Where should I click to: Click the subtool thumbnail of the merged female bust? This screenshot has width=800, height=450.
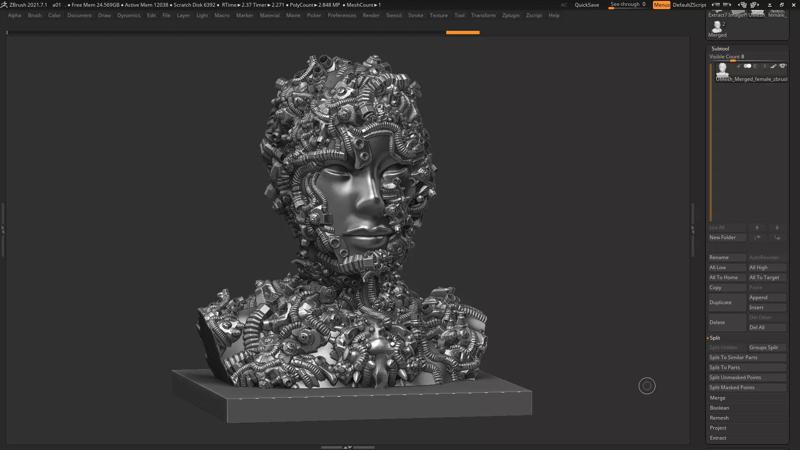point(722,69)
